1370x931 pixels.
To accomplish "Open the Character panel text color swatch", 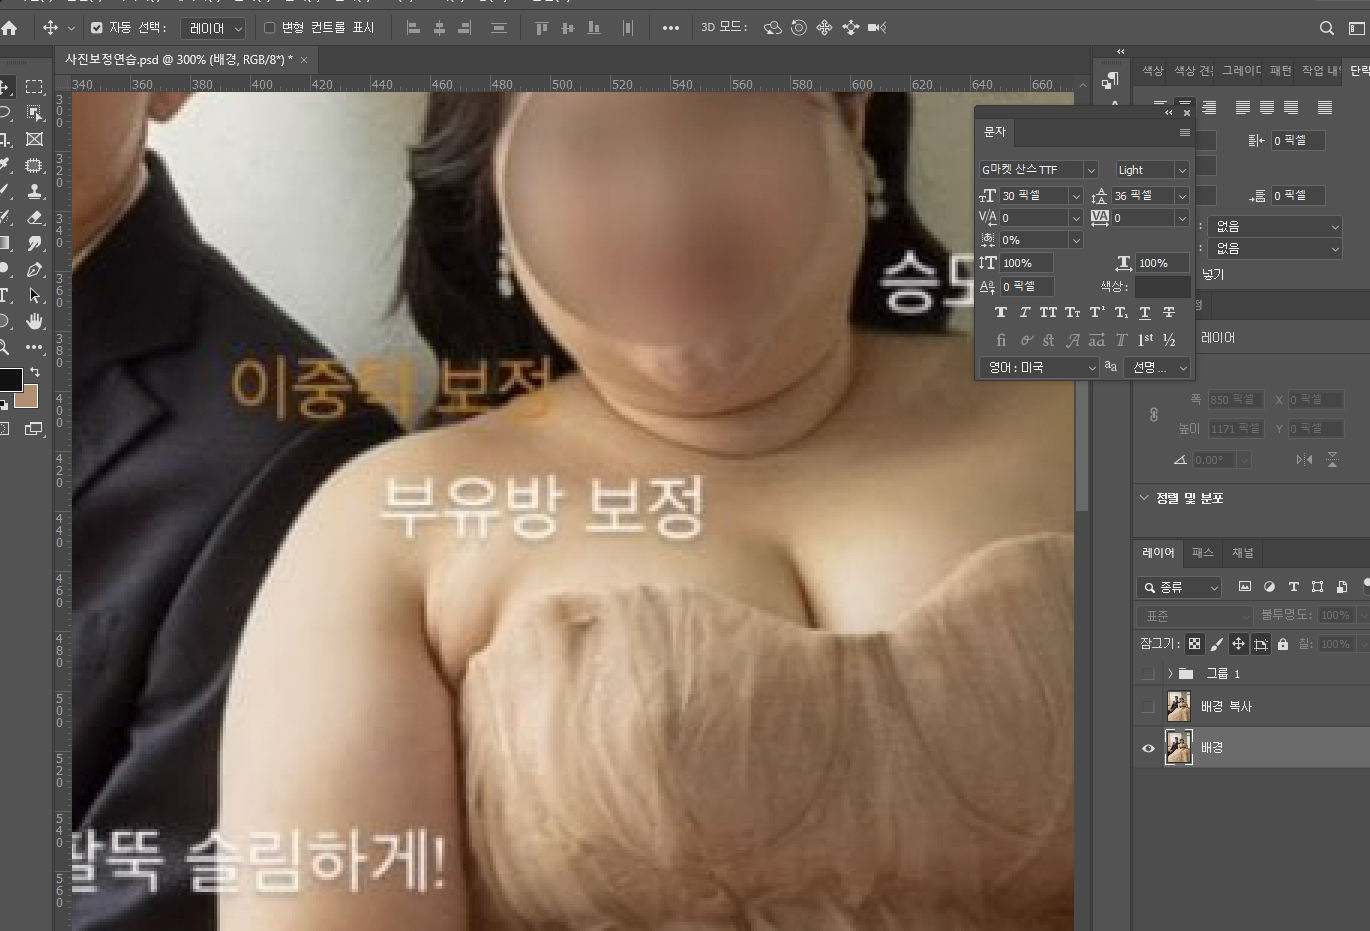I will [x=1163, y=287].
